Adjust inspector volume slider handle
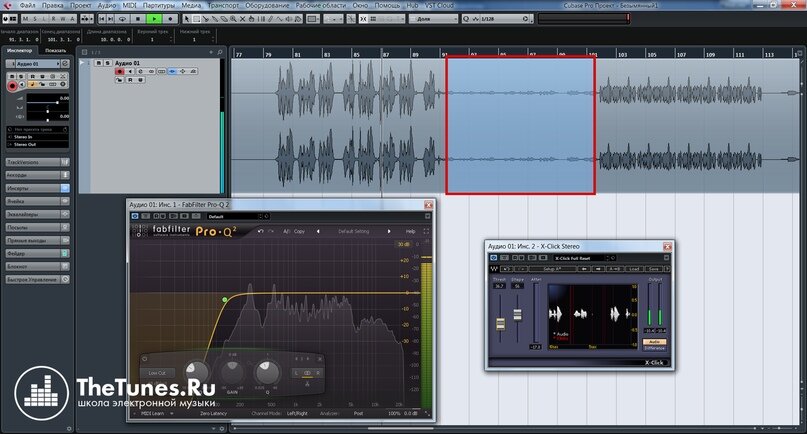 [57, 102]
